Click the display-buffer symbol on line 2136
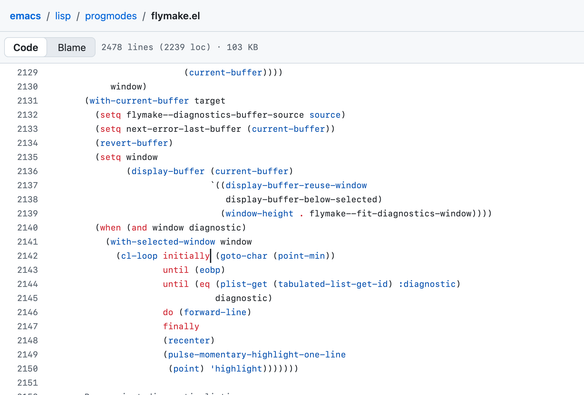 (x=168, y=171)
